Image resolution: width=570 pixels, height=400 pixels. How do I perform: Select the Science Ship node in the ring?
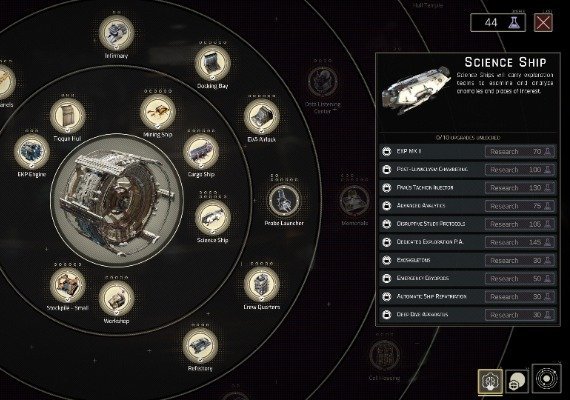(x=213, y=218)
